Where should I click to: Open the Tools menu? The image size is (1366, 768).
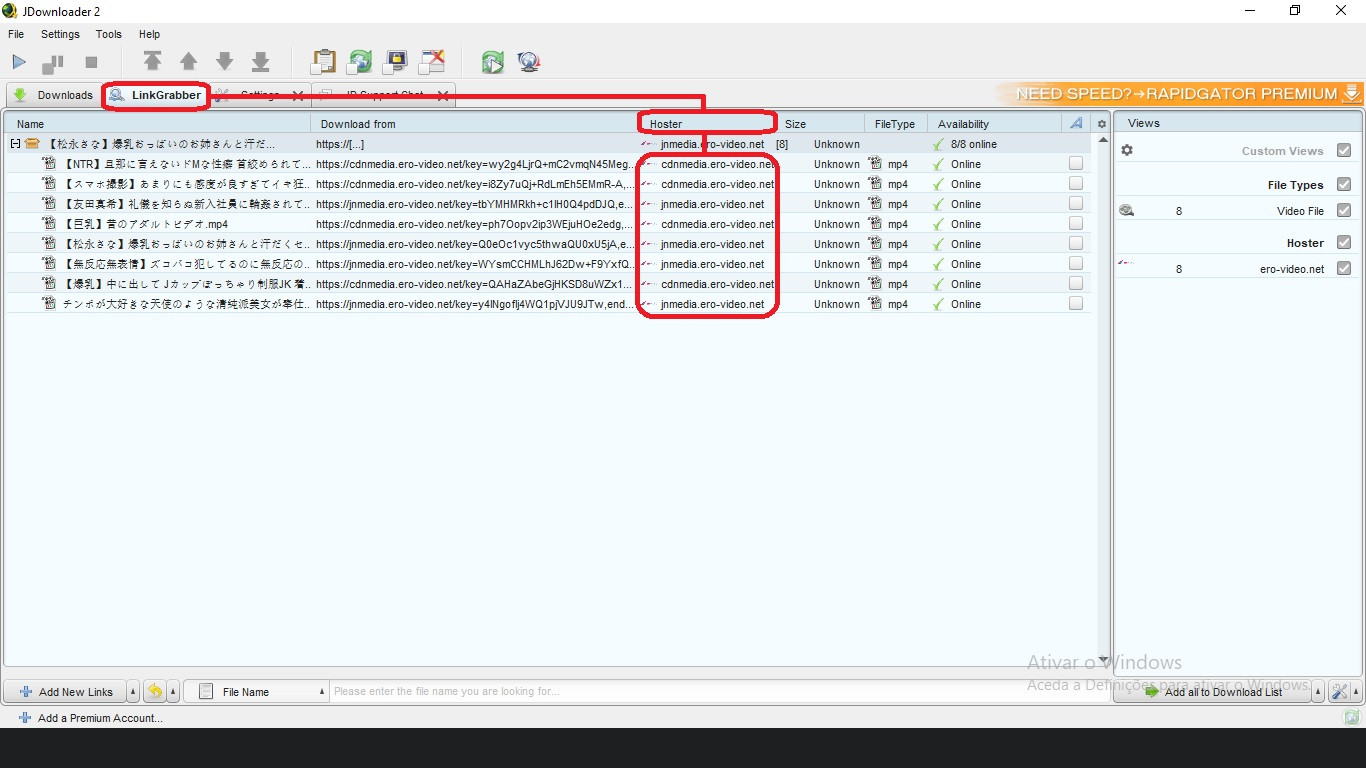point(109,34)
